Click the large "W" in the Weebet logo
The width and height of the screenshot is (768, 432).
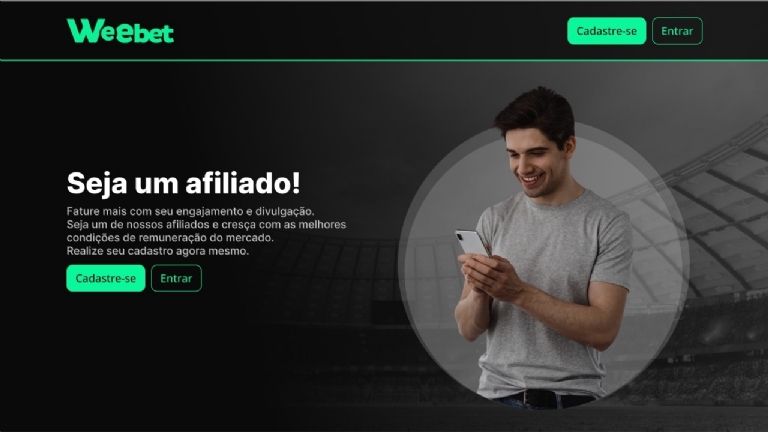85,30
